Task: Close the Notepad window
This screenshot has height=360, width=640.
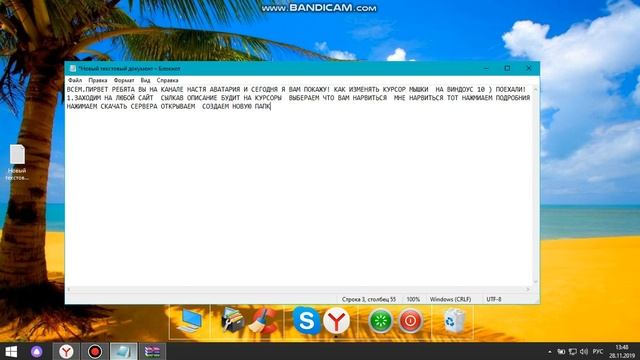Action: pos(529,68)
